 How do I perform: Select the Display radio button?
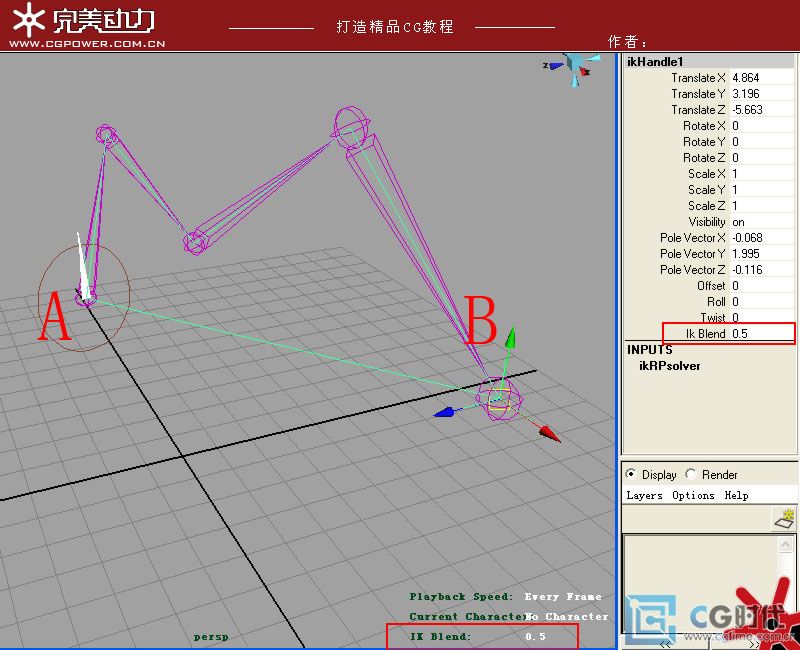(x=631, y=474)
